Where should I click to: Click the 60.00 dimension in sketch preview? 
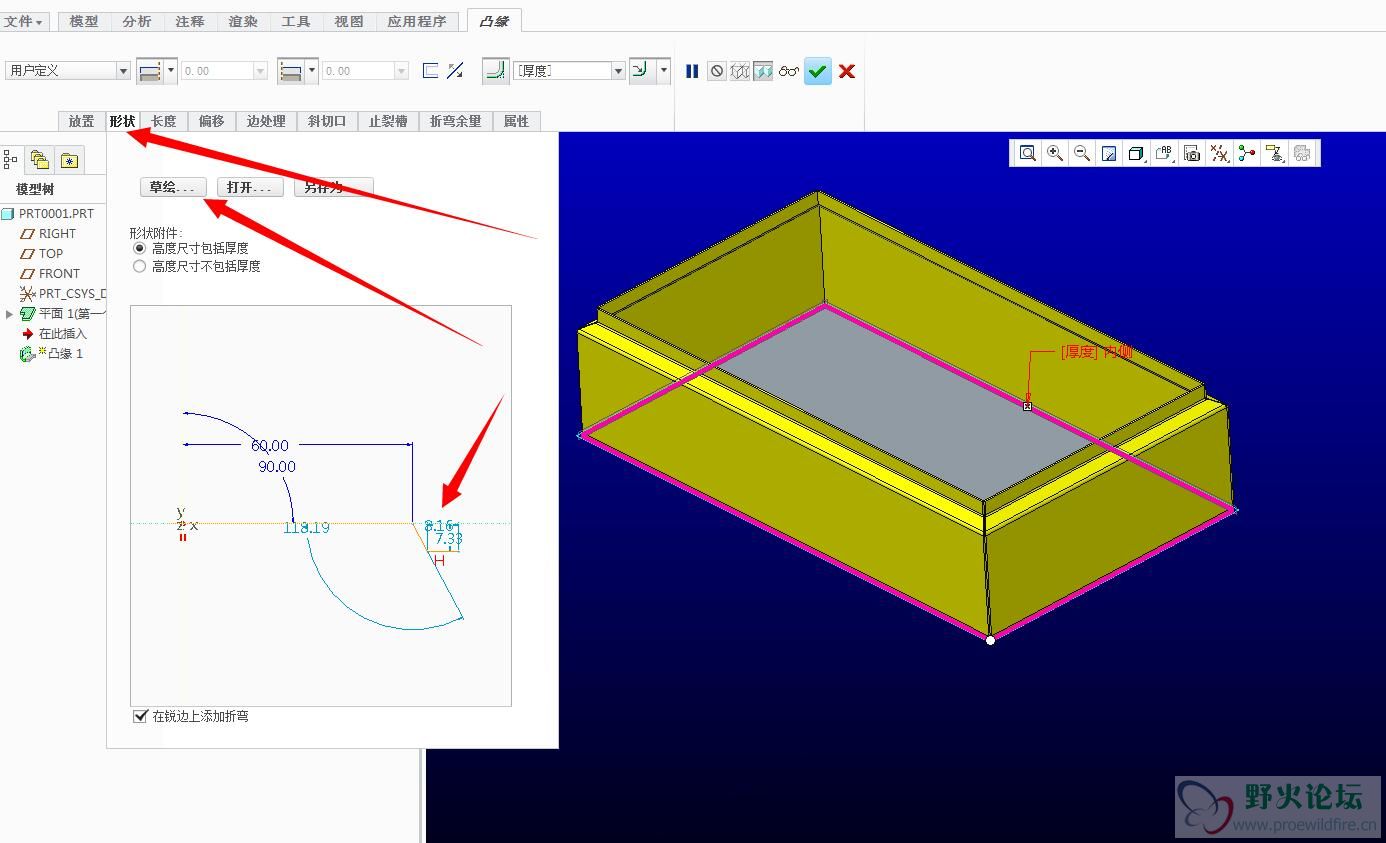point(270,446)
